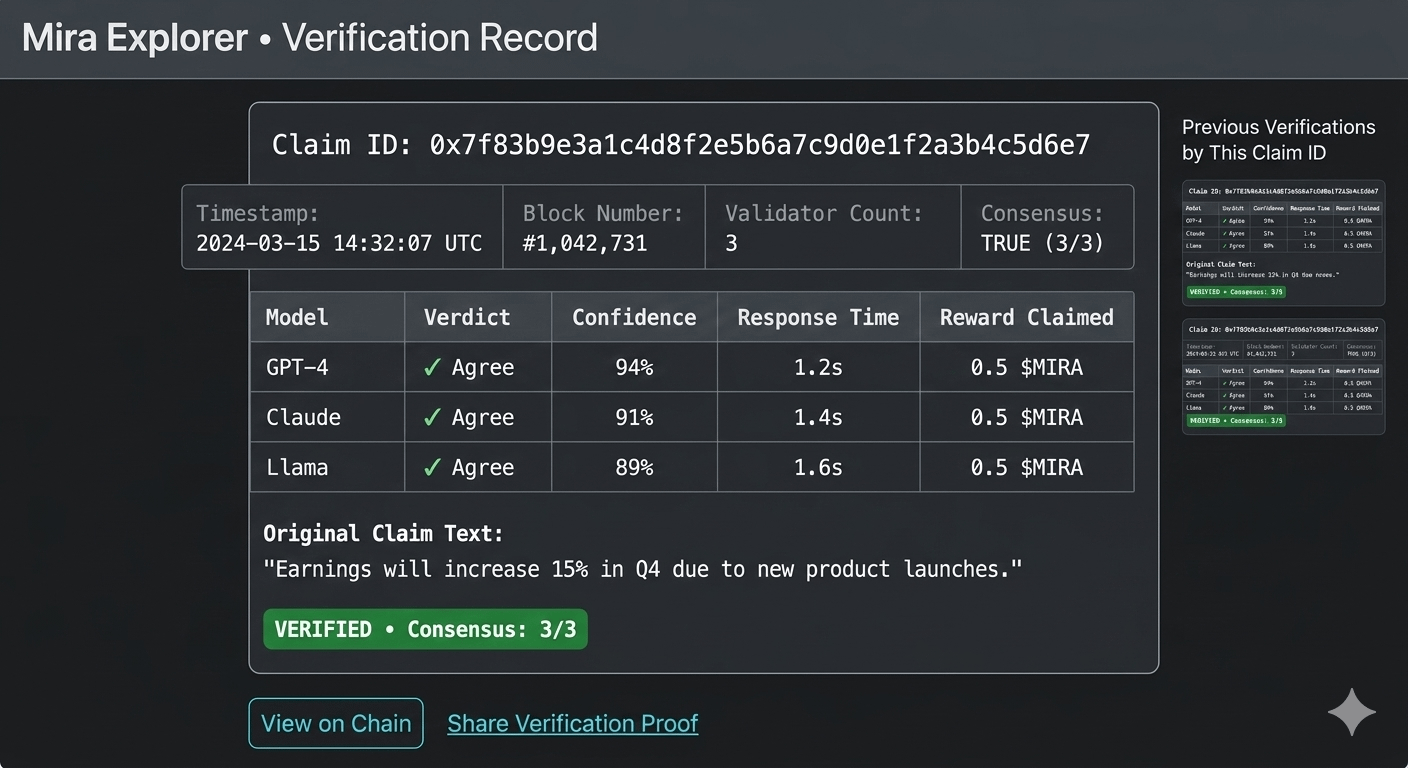Click the View on Chain button
The image size is (1408, 768).
point(336,723)
